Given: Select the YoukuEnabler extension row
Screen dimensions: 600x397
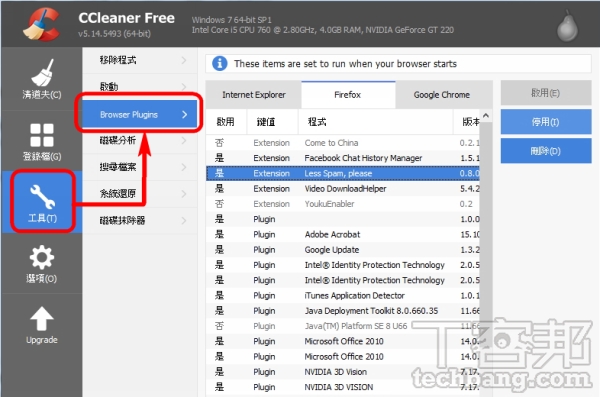Looking at the screenshot, I should point(343,204).
